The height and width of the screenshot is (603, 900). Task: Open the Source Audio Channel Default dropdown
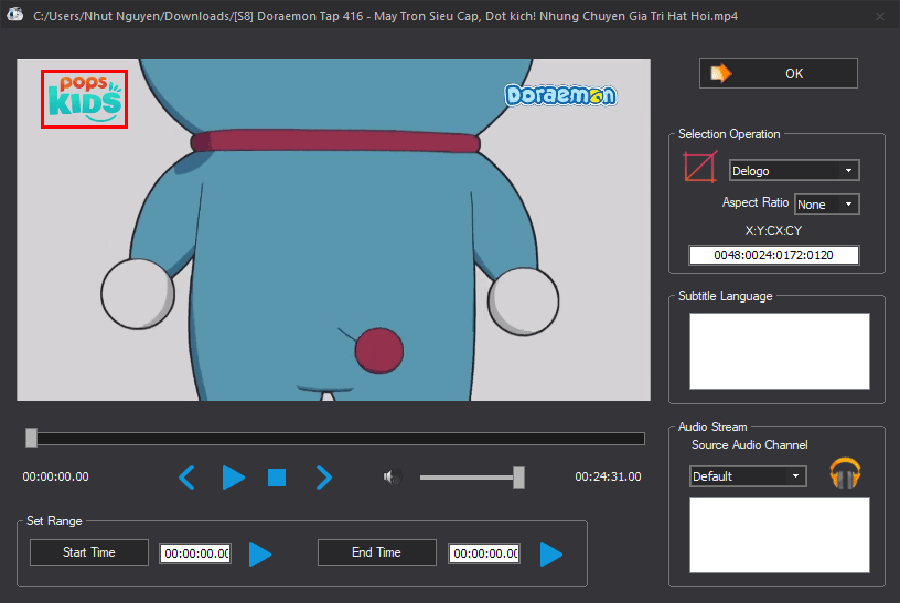[x=747, y=476]
